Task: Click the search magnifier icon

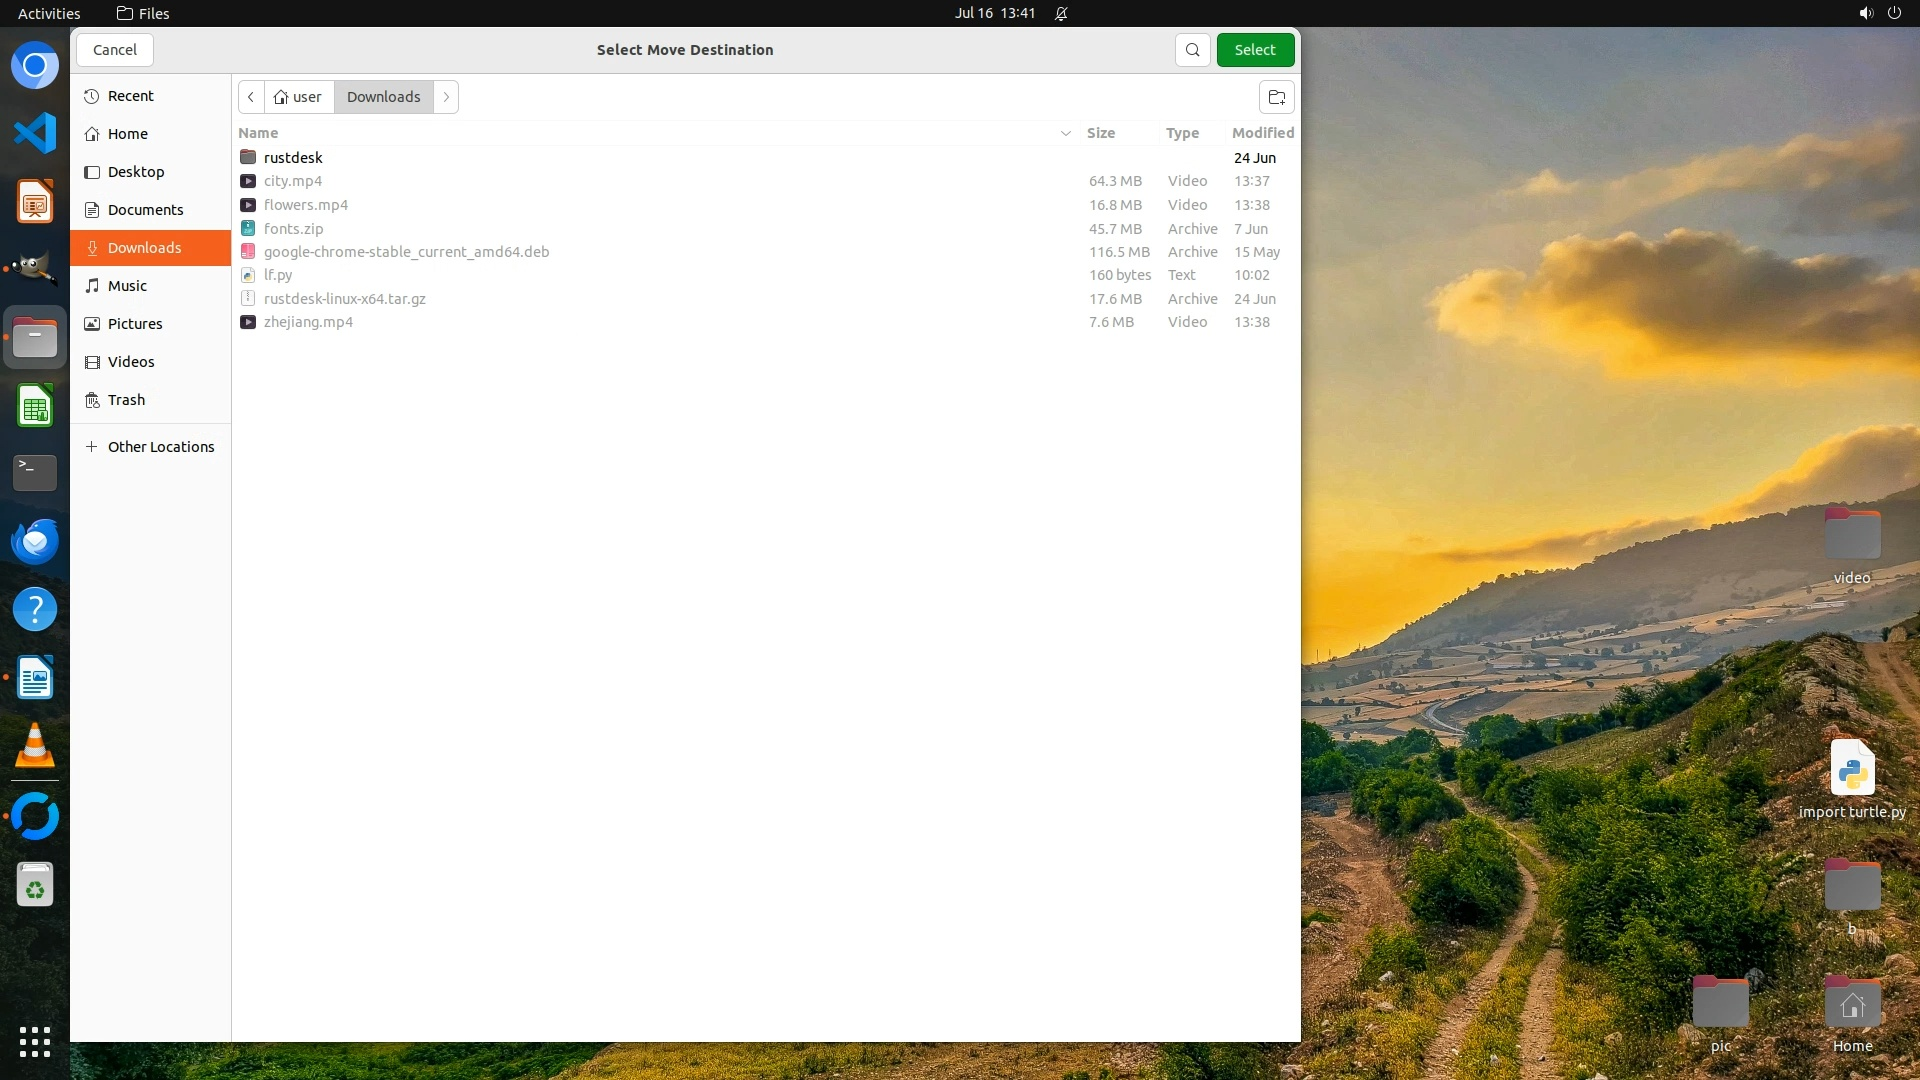Action: point(1192,50)
